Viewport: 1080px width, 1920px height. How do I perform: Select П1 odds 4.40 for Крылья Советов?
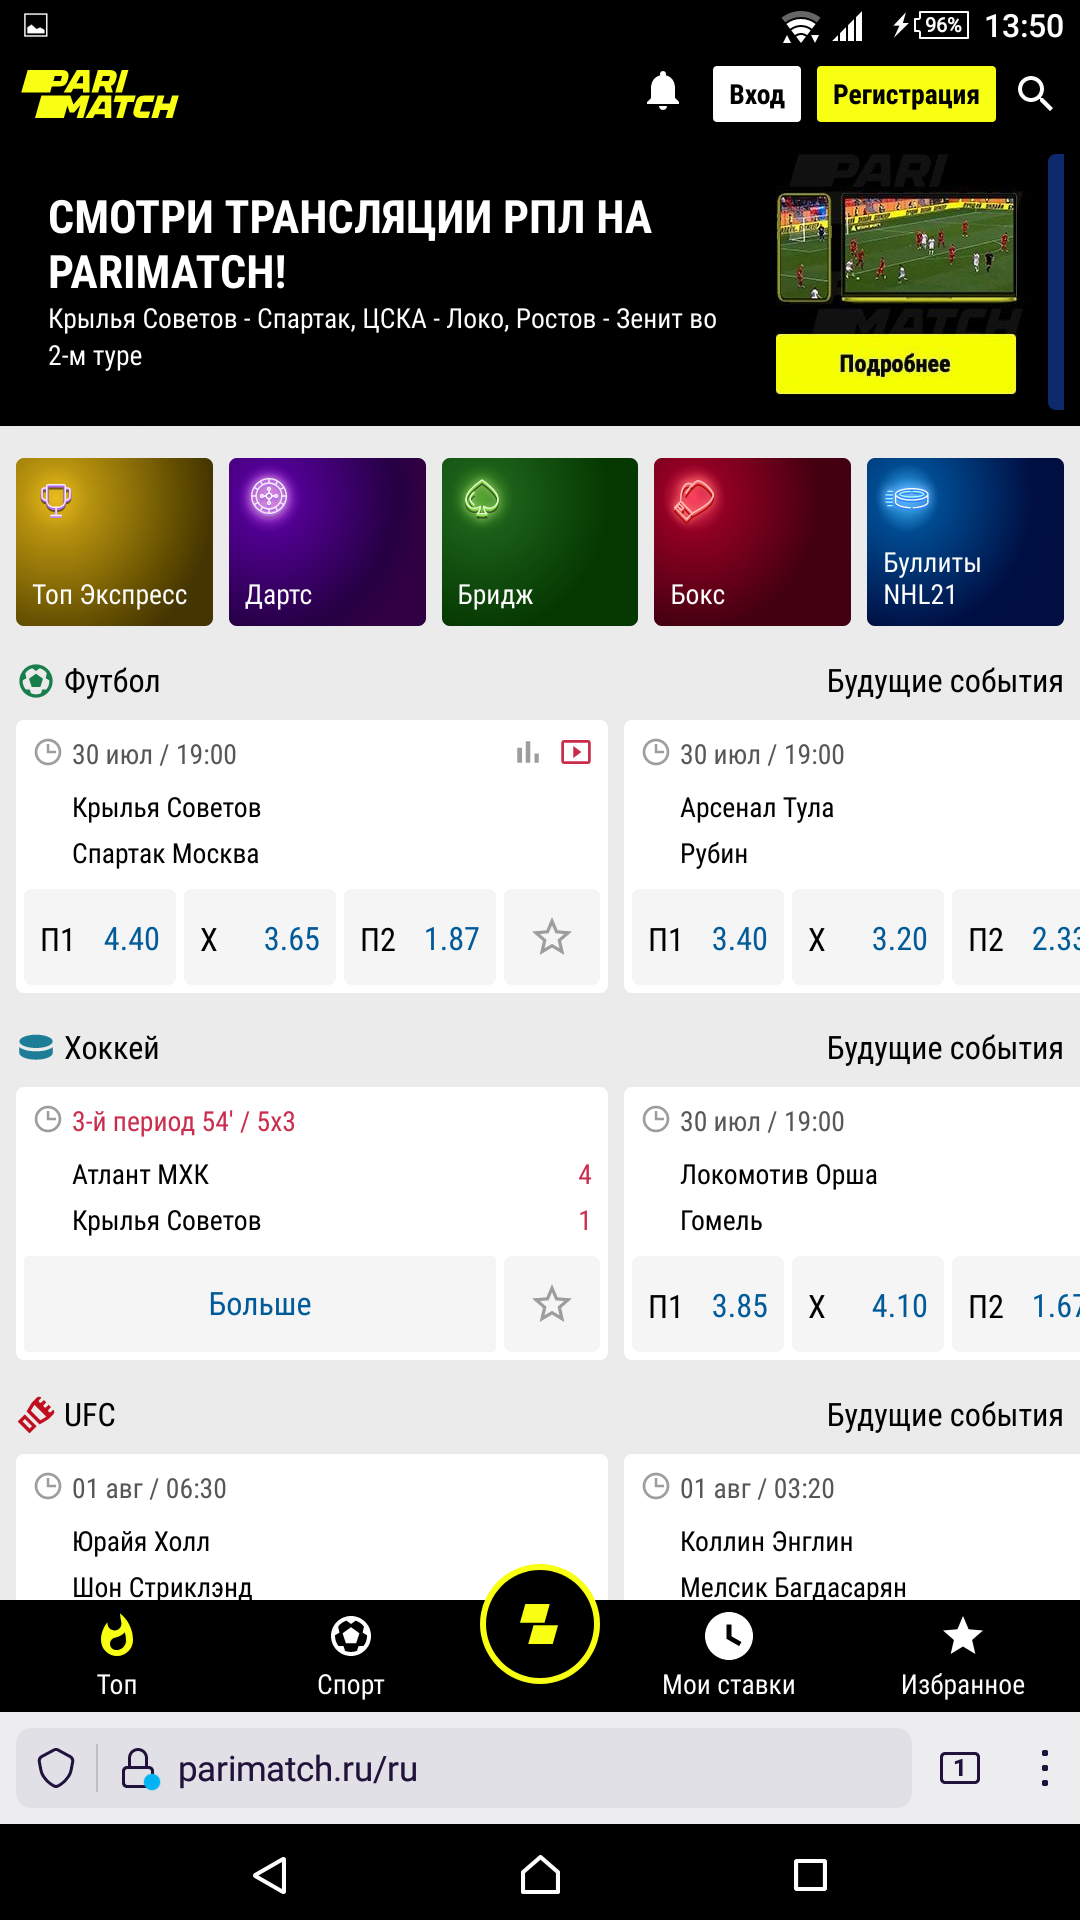[100, 937]
